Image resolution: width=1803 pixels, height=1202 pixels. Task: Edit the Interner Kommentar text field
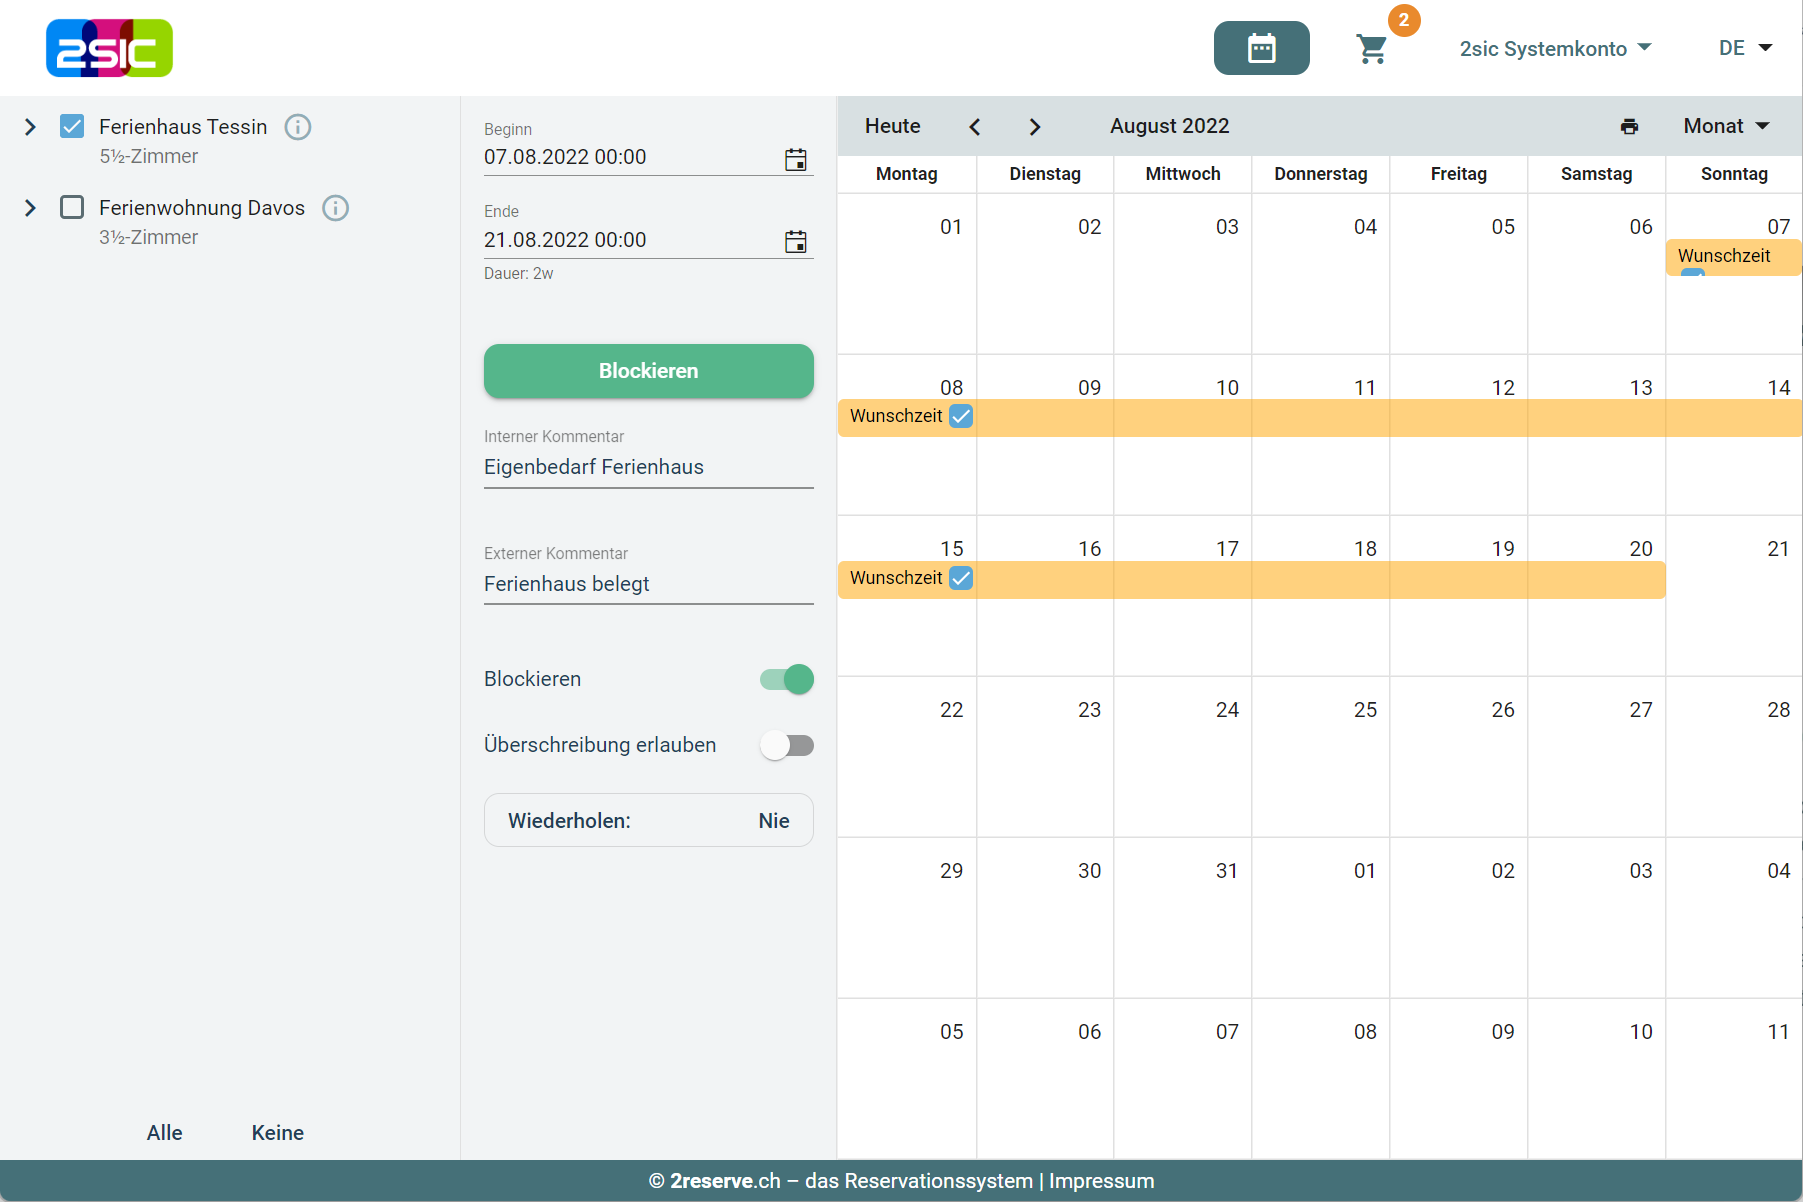648,467
